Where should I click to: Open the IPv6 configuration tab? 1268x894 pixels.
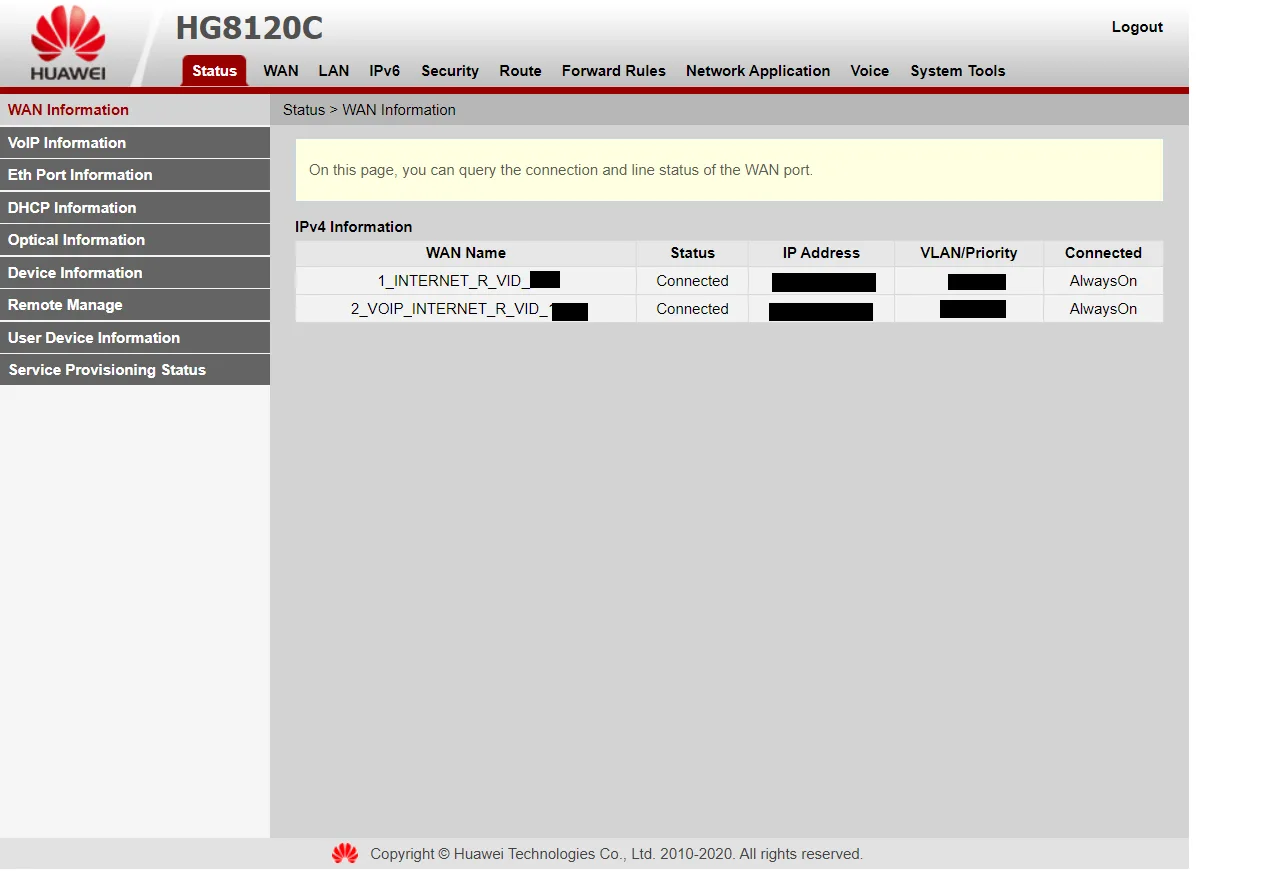(384, 71)
